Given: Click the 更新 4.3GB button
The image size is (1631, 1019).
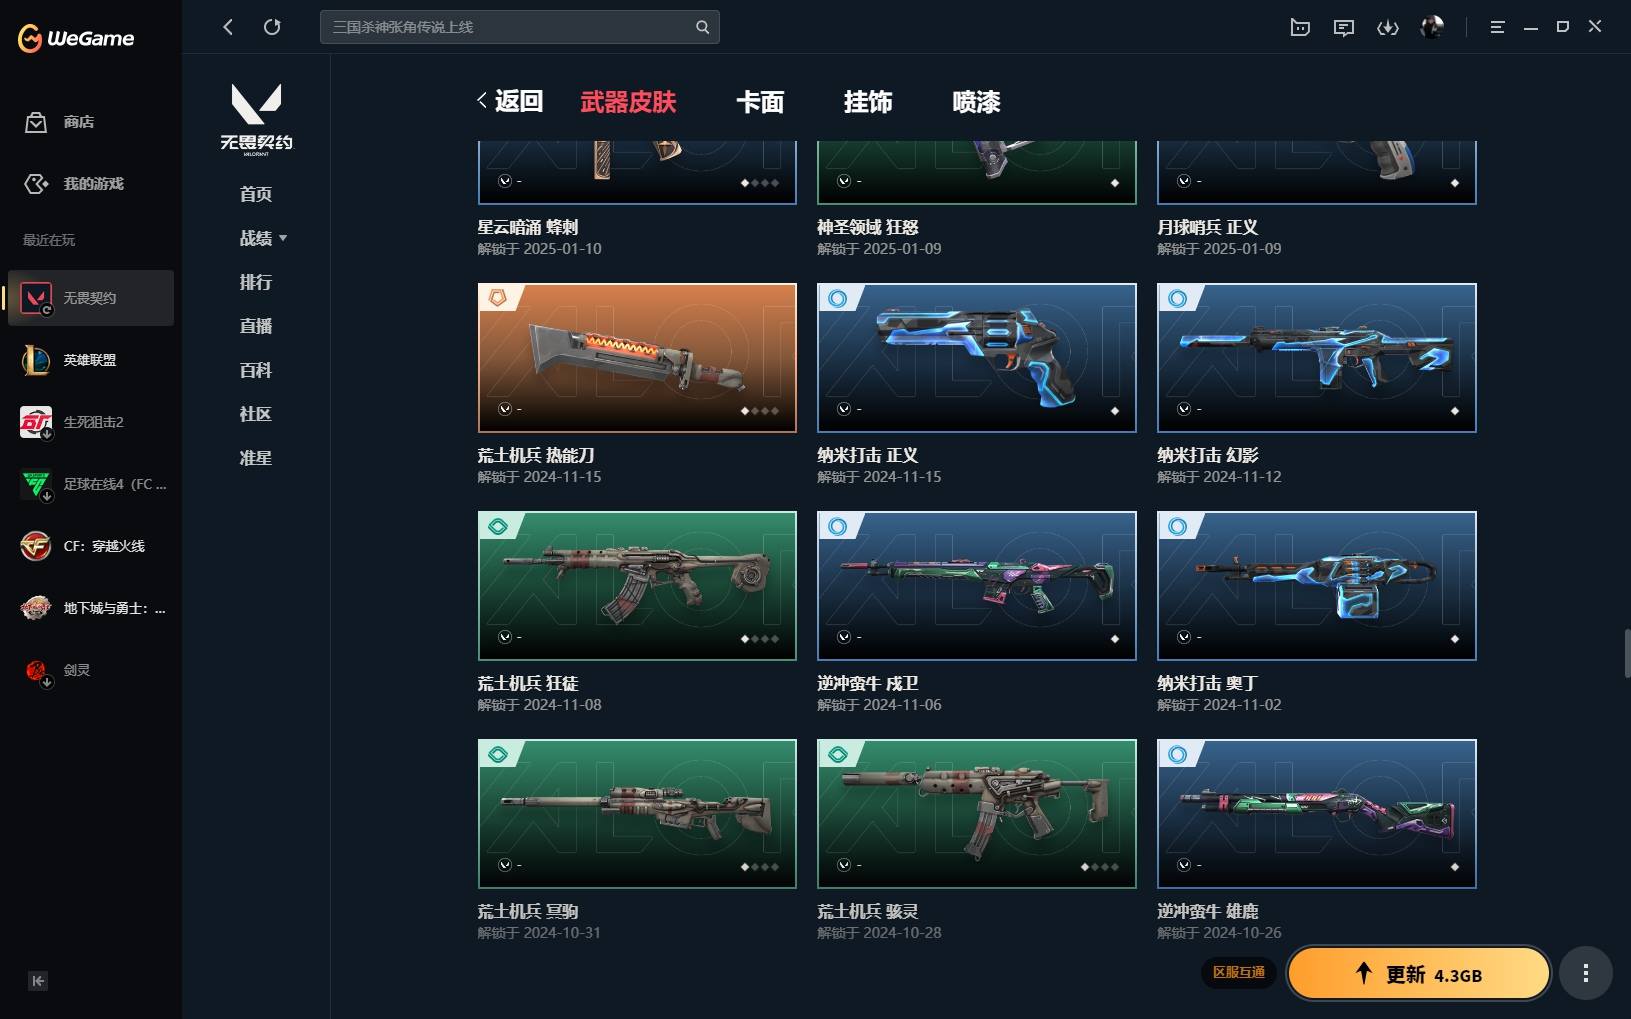Looking at the screenshot, I should pyautogui.click(x=1418, y=974).
